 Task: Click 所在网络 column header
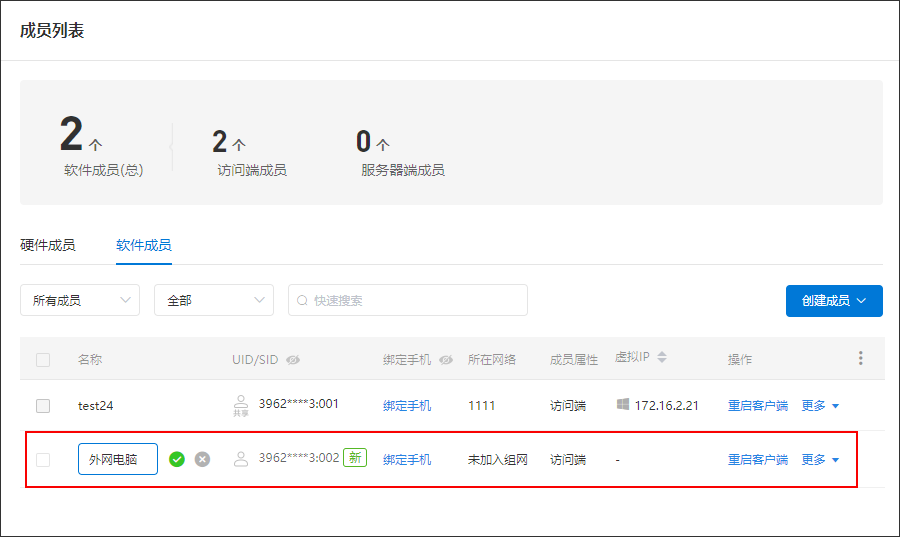click(492, 360)
